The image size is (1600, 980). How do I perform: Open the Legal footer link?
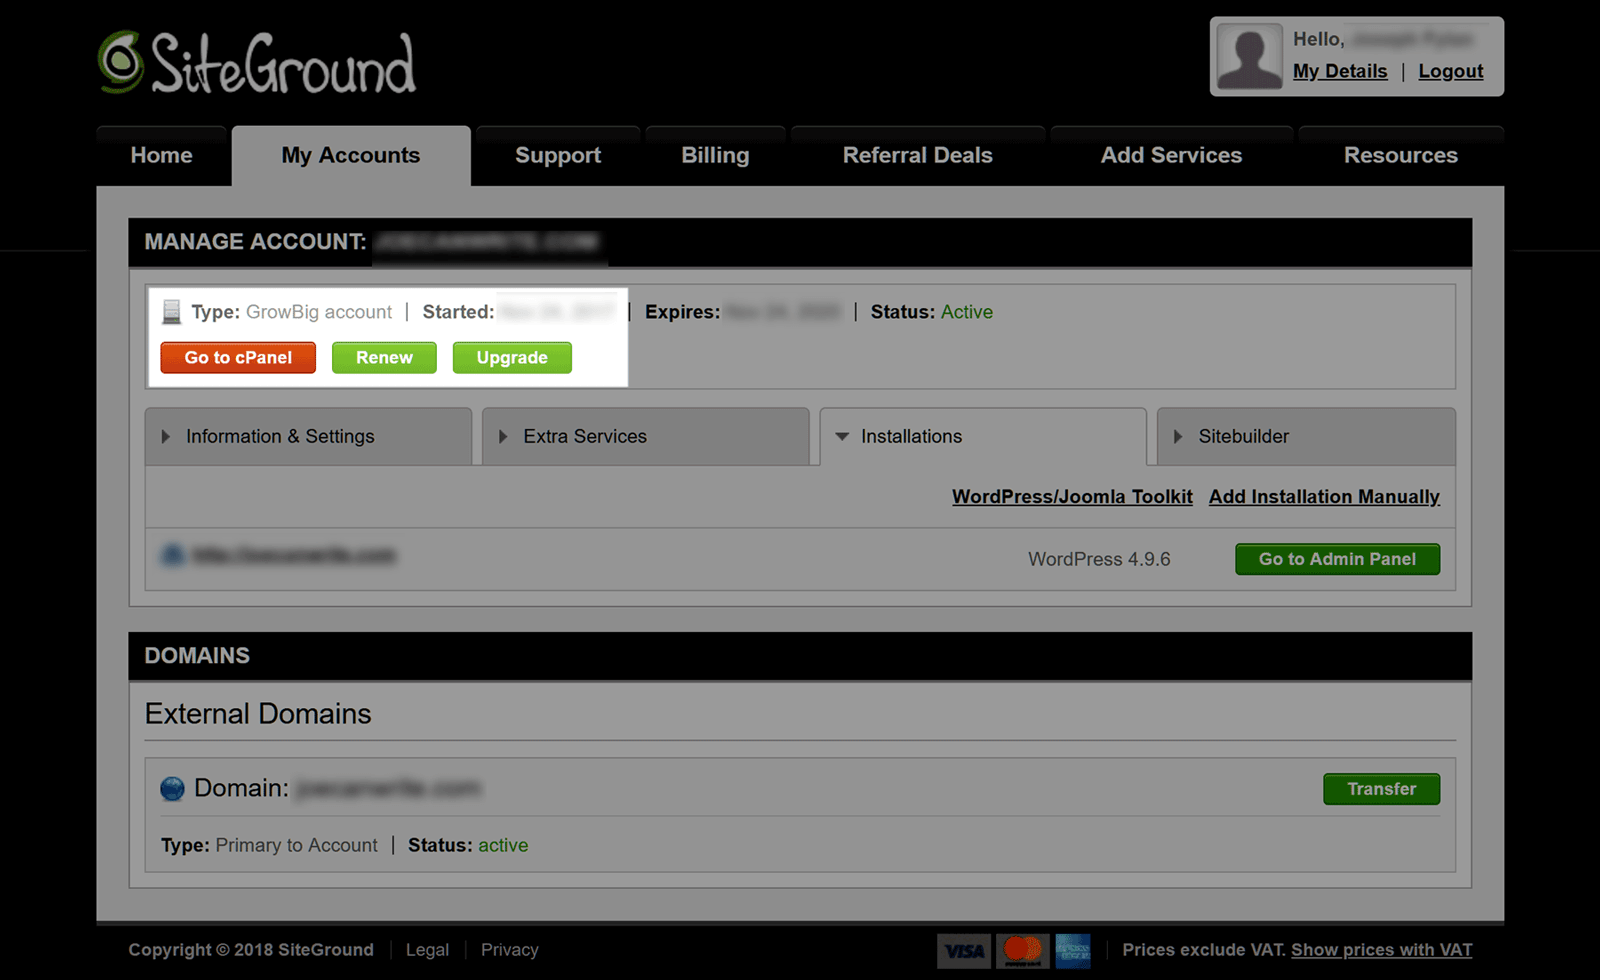tap(427, 950)
